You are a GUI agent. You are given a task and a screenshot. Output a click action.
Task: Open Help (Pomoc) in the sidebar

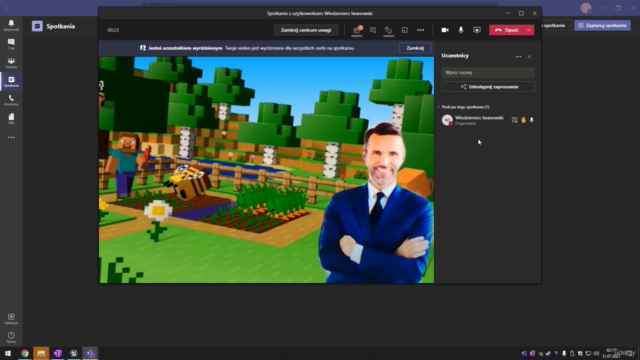coord(11,338)
